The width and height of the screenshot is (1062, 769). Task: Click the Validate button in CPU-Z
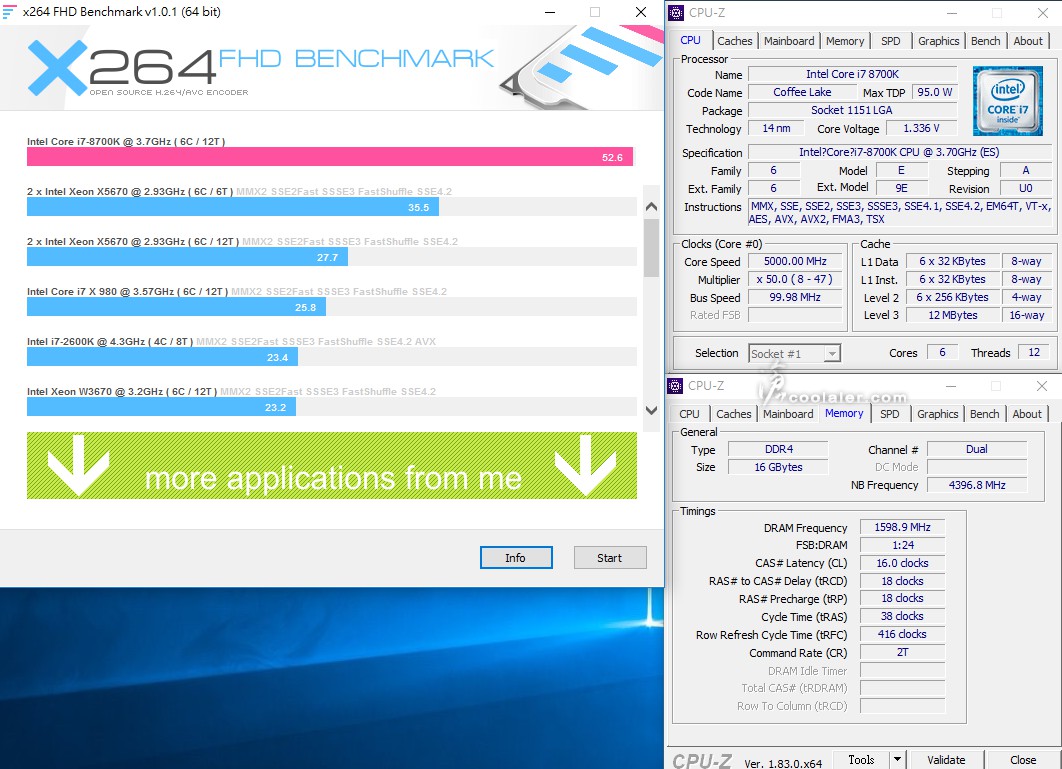tap(946, 760)
